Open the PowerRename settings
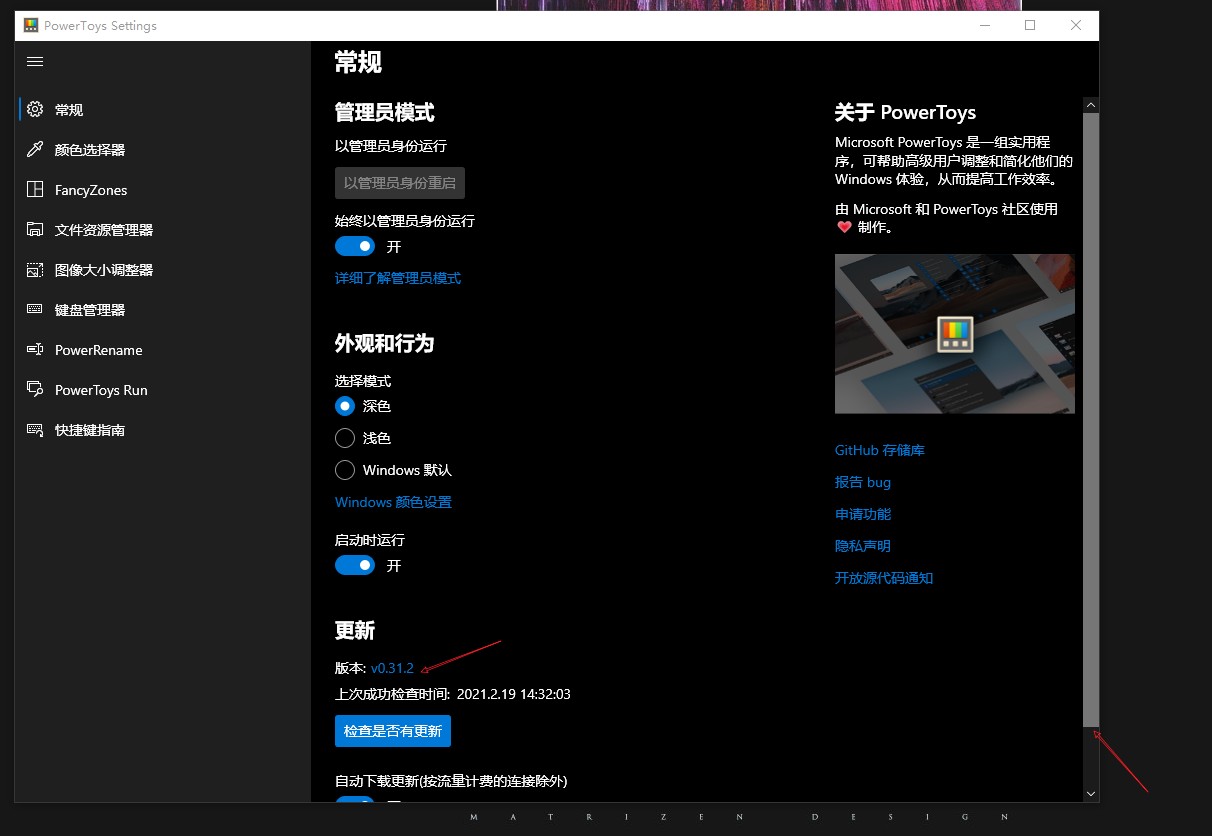 [96, 349]
